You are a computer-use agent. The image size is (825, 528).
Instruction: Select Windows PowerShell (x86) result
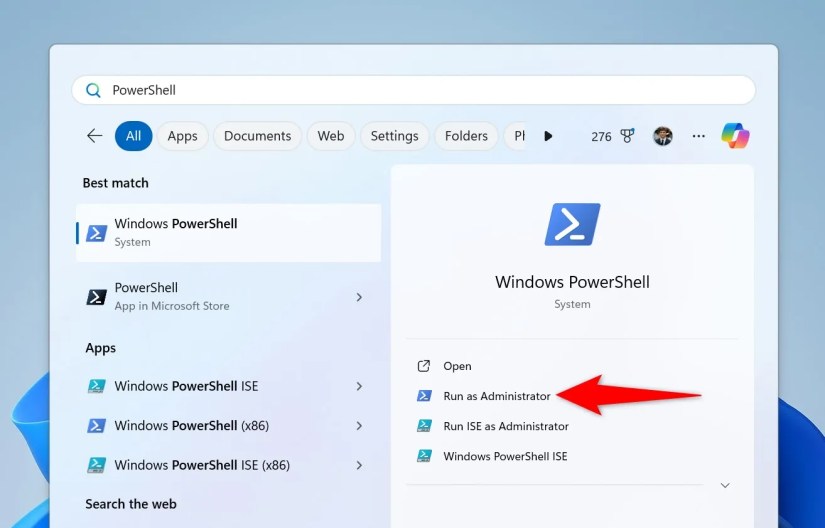coord(228,425)
